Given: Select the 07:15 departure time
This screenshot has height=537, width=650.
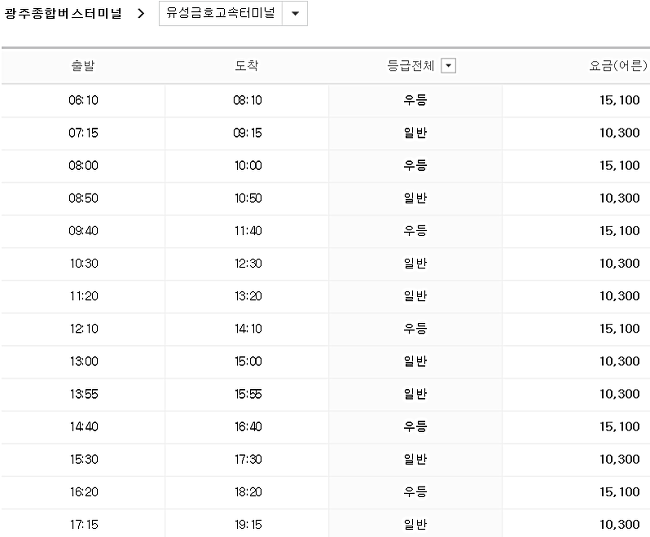Looking at the screenshot, I should pyautogui.click(x=83, y=133).
